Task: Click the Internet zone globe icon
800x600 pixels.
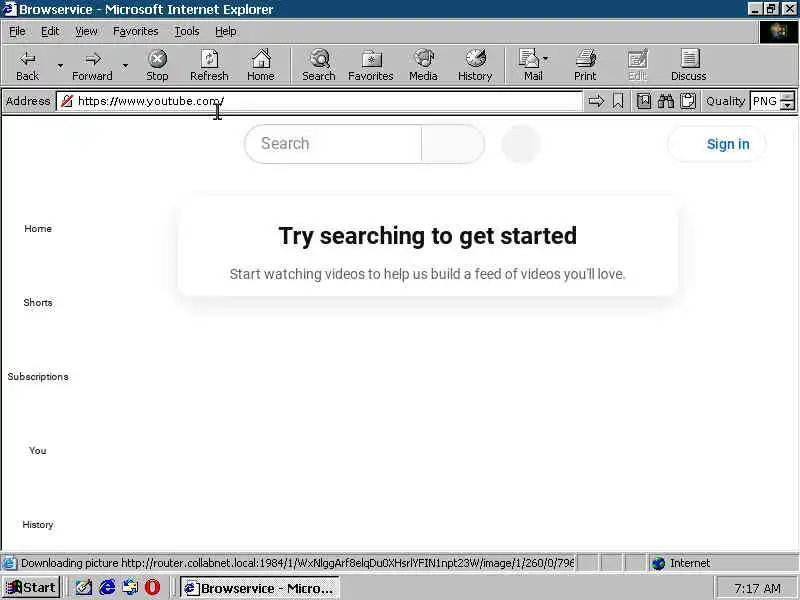Action: pyautogui.click(x=659, y=563)
